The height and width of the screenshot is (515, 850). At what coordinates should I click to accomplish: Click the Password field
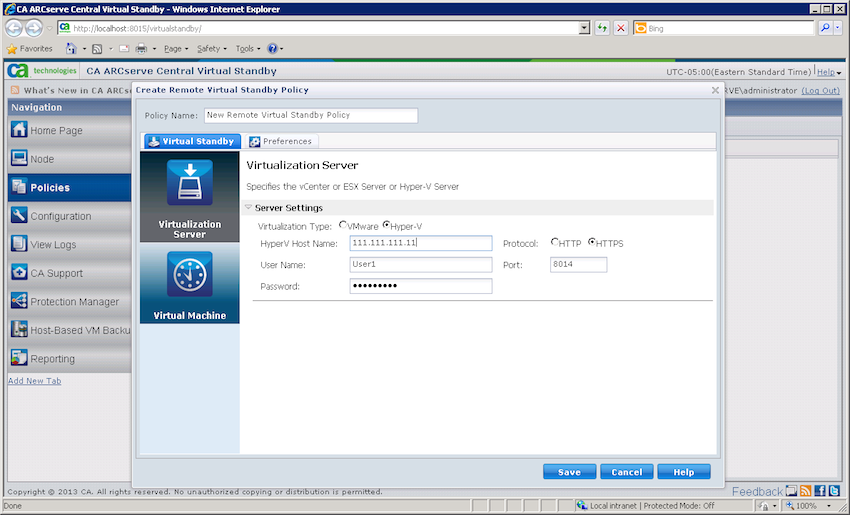click(421, 286)
